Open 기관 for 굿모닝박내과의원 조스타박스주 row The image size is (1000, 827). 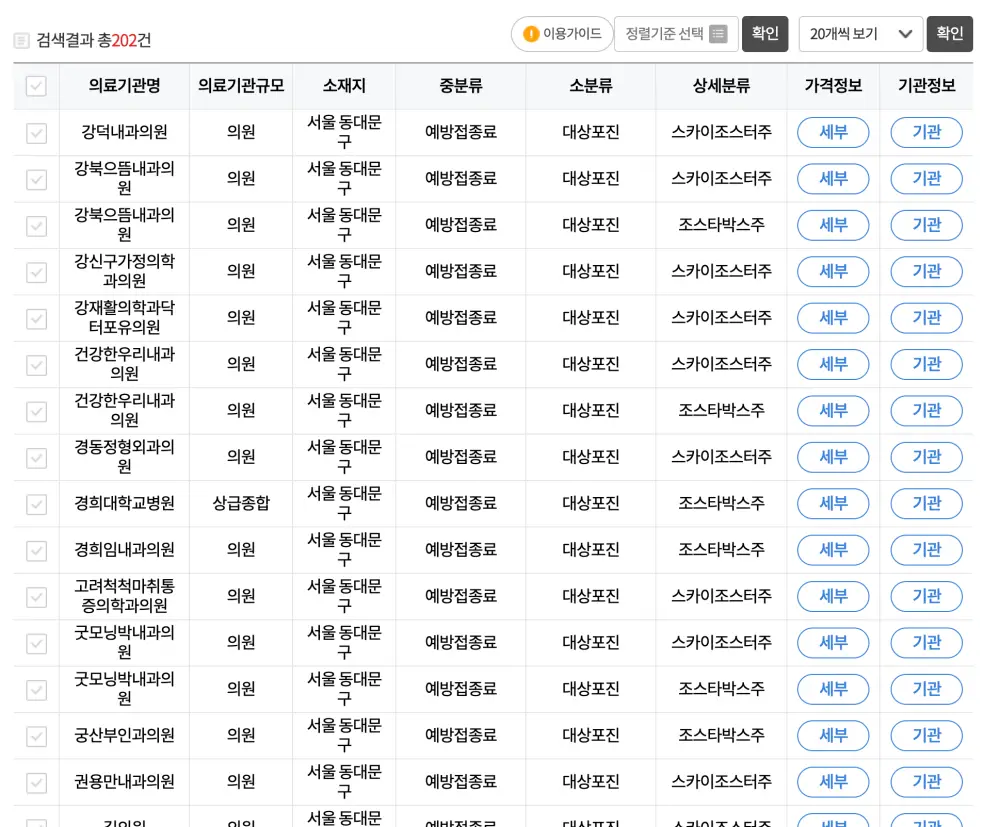click(x=926, y=689)
